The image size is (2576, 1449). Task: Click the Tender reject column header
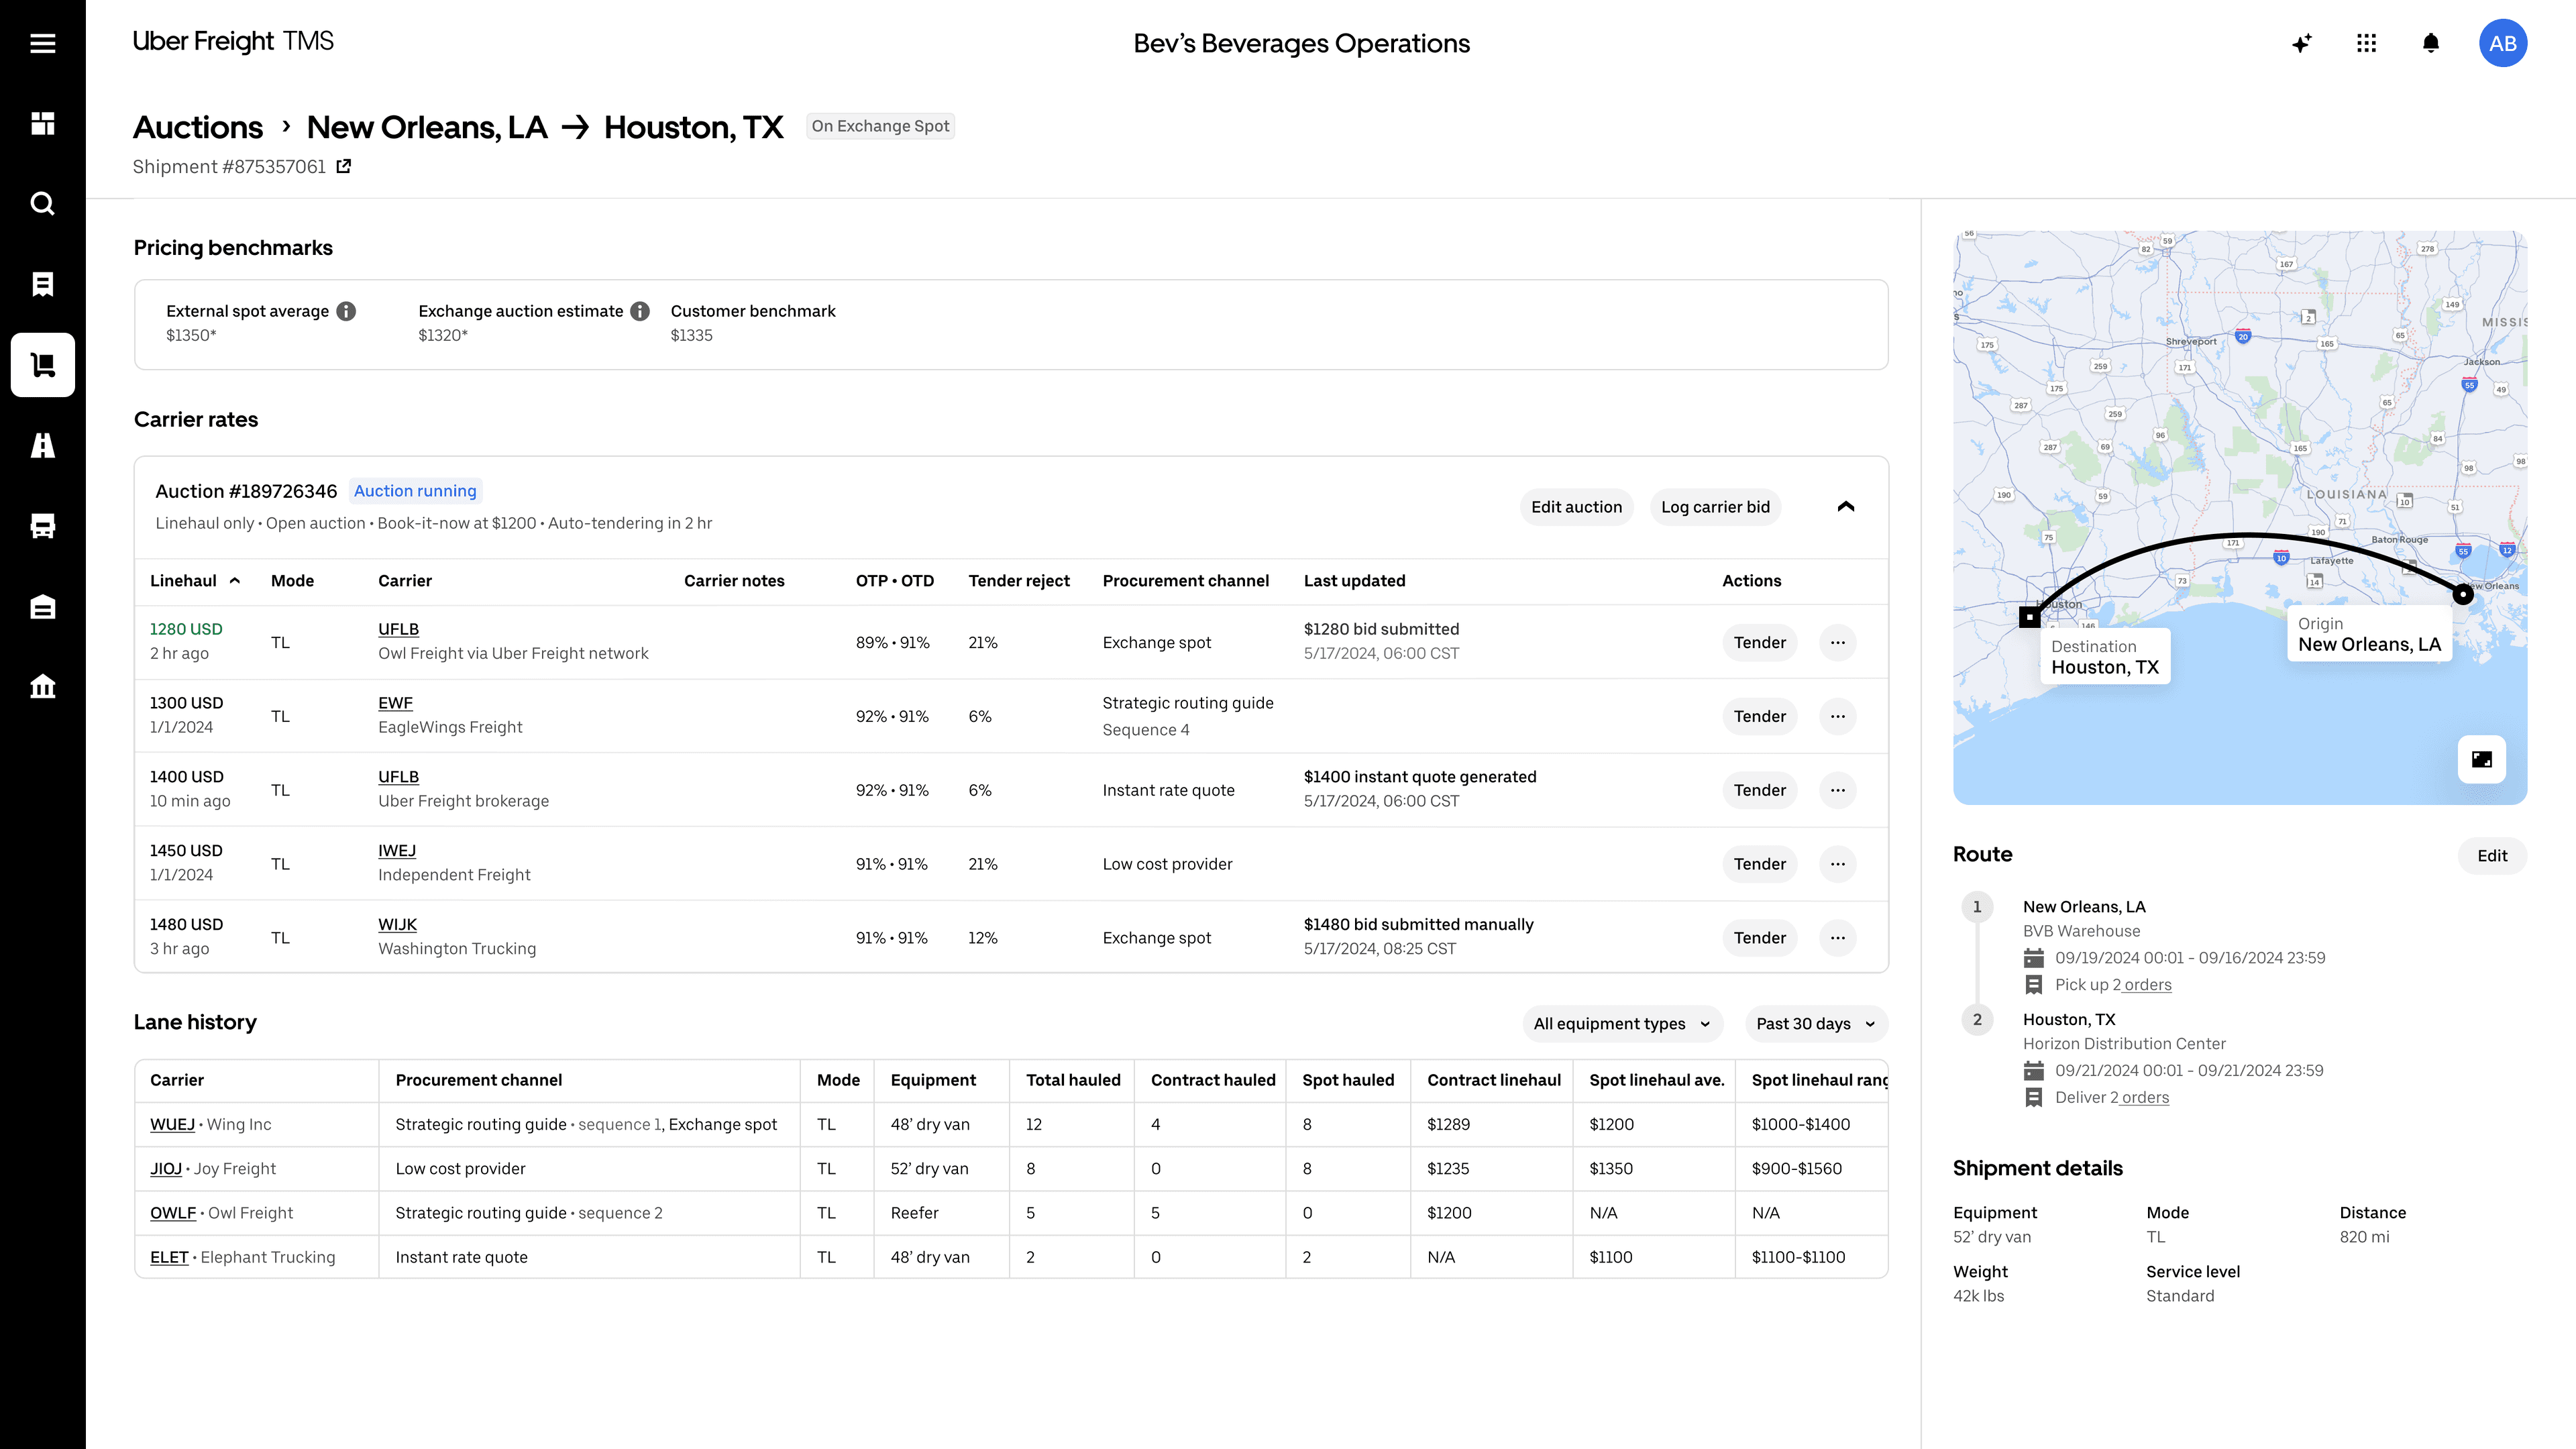pyautogui.click(x=1018, y=581)
